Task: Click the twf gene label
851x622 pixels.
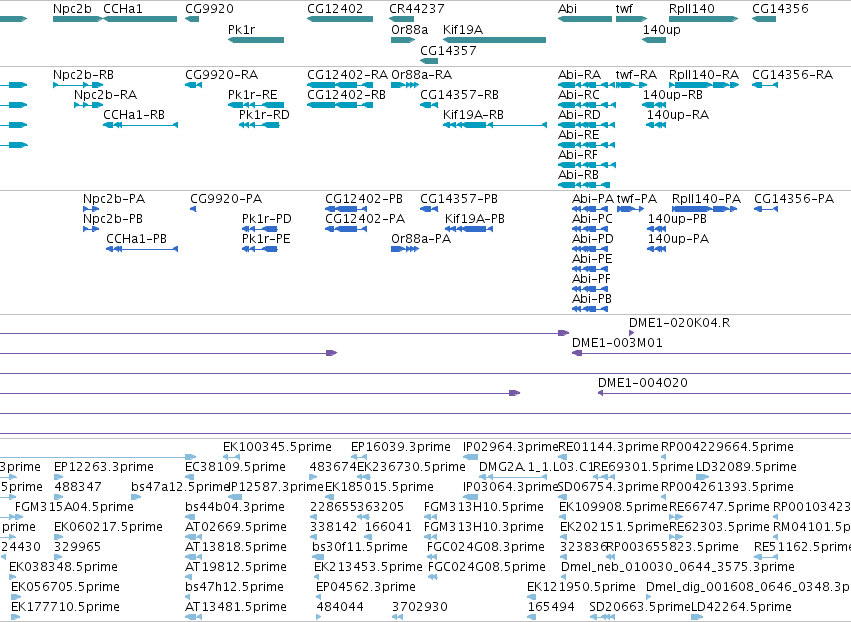Action: click(624, 9)
